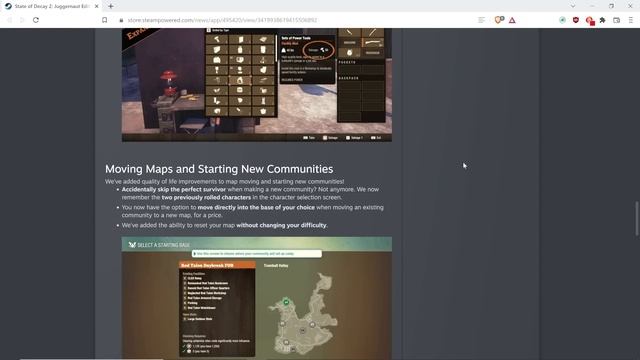The width and height of the screenshot is (640, 360).
Task: Click the Steam favicon on the tab
Action: [x=8, y=6]
